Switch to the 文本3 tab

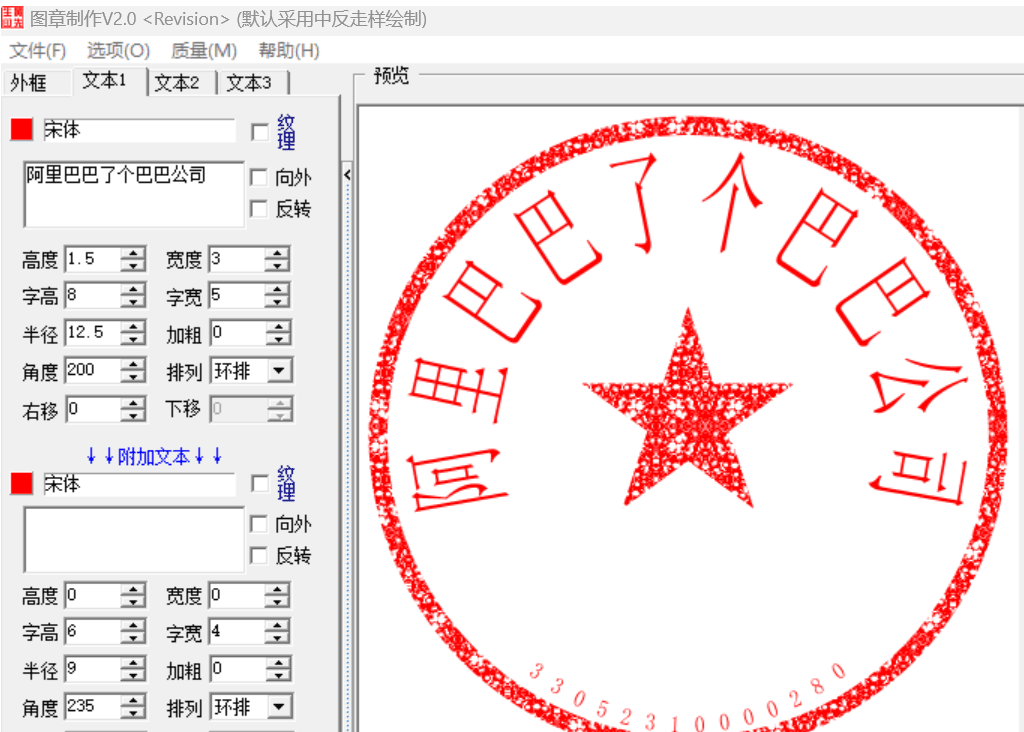[253, 83]
